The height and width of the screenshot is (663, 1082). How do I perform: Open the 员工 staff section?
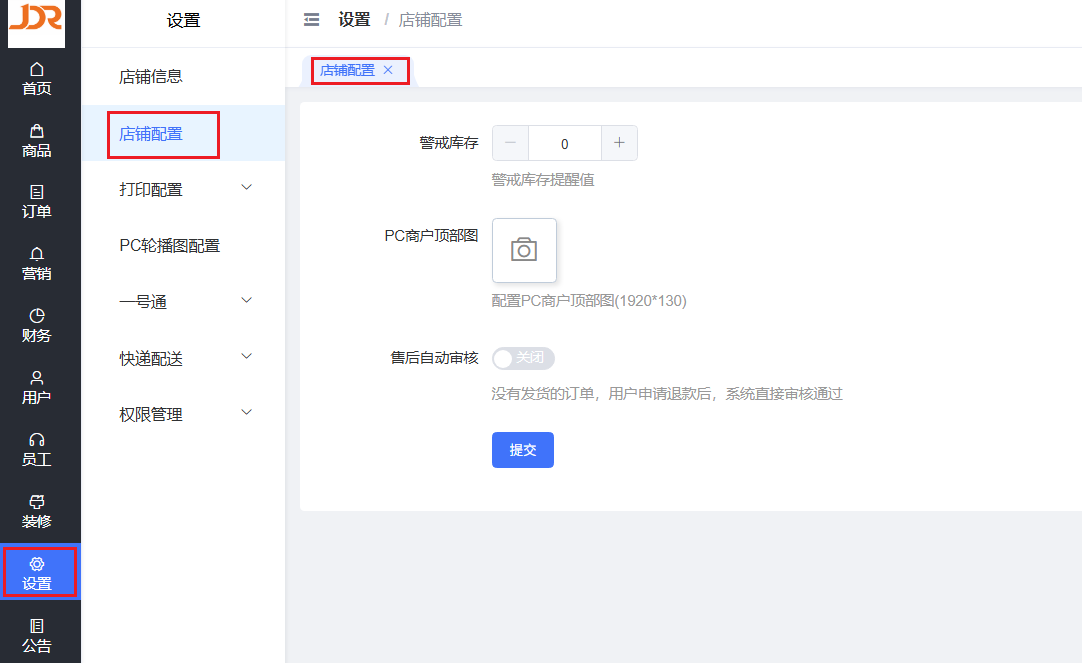[37, 451]
